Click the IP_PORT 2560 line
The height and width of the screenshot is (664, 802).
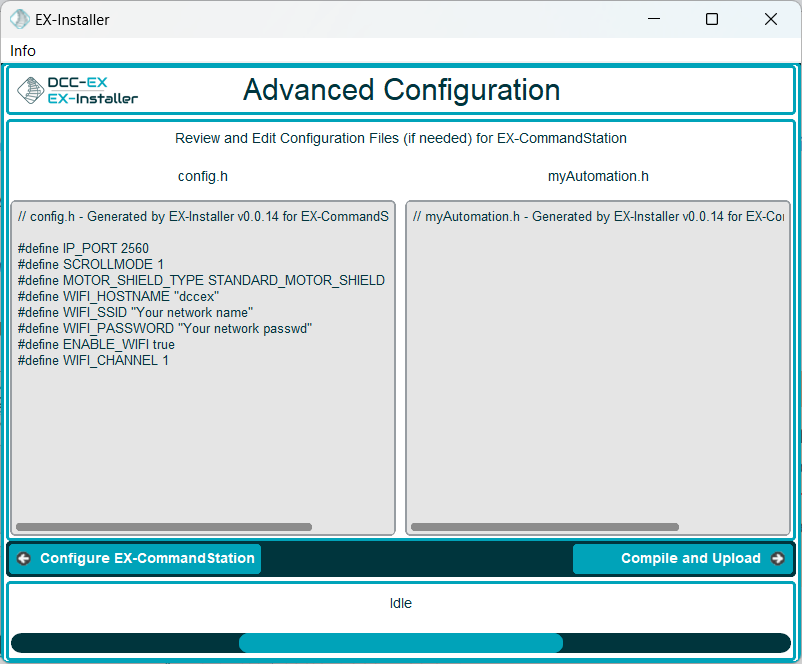(83, 248)
